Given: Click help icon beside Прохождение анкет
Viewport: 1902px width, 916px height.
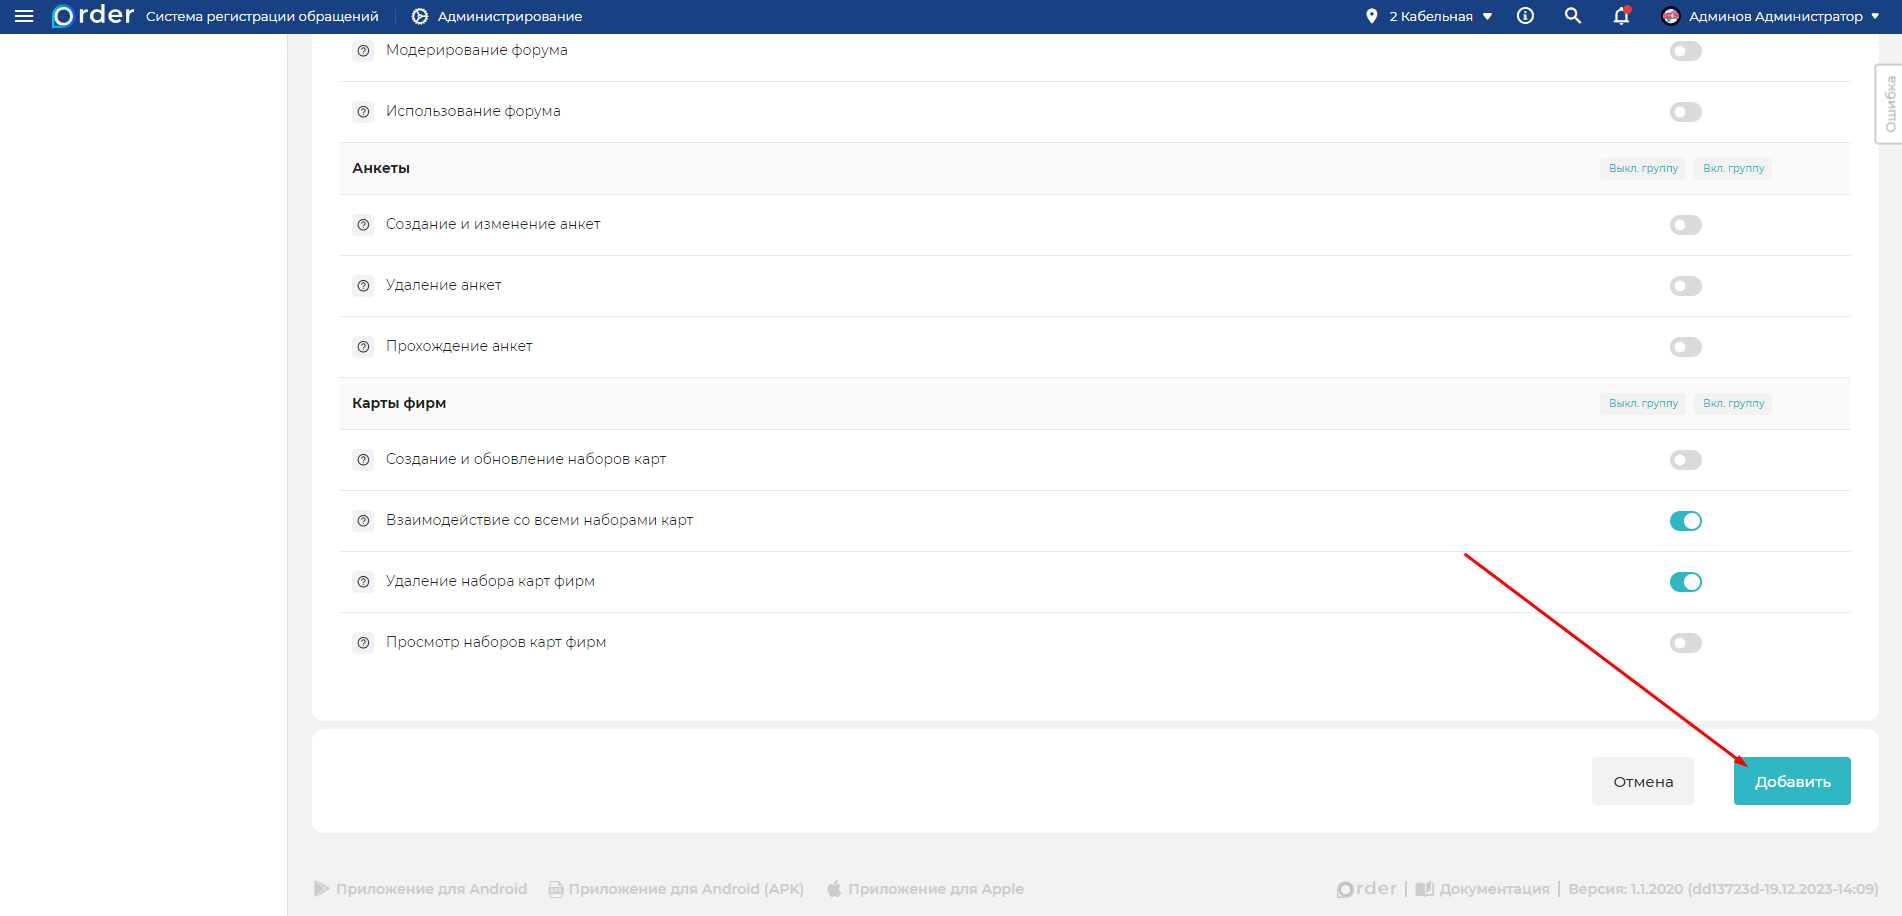Looking at the screenshot, I should click(x=364, y=347).
